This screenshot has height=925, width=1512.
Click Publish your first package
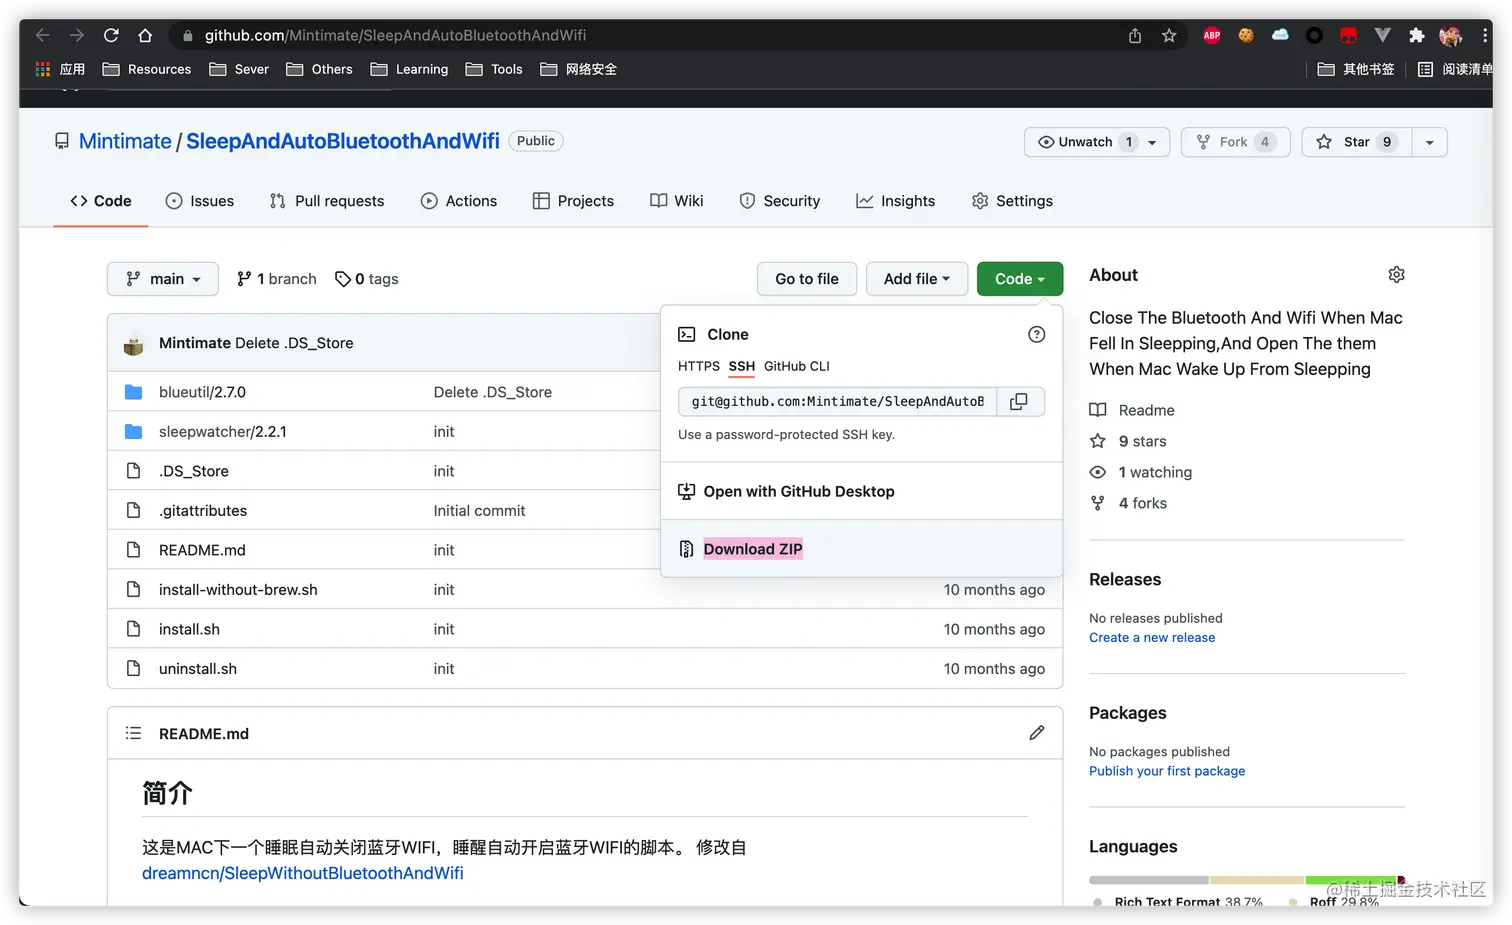point(1167,771)
